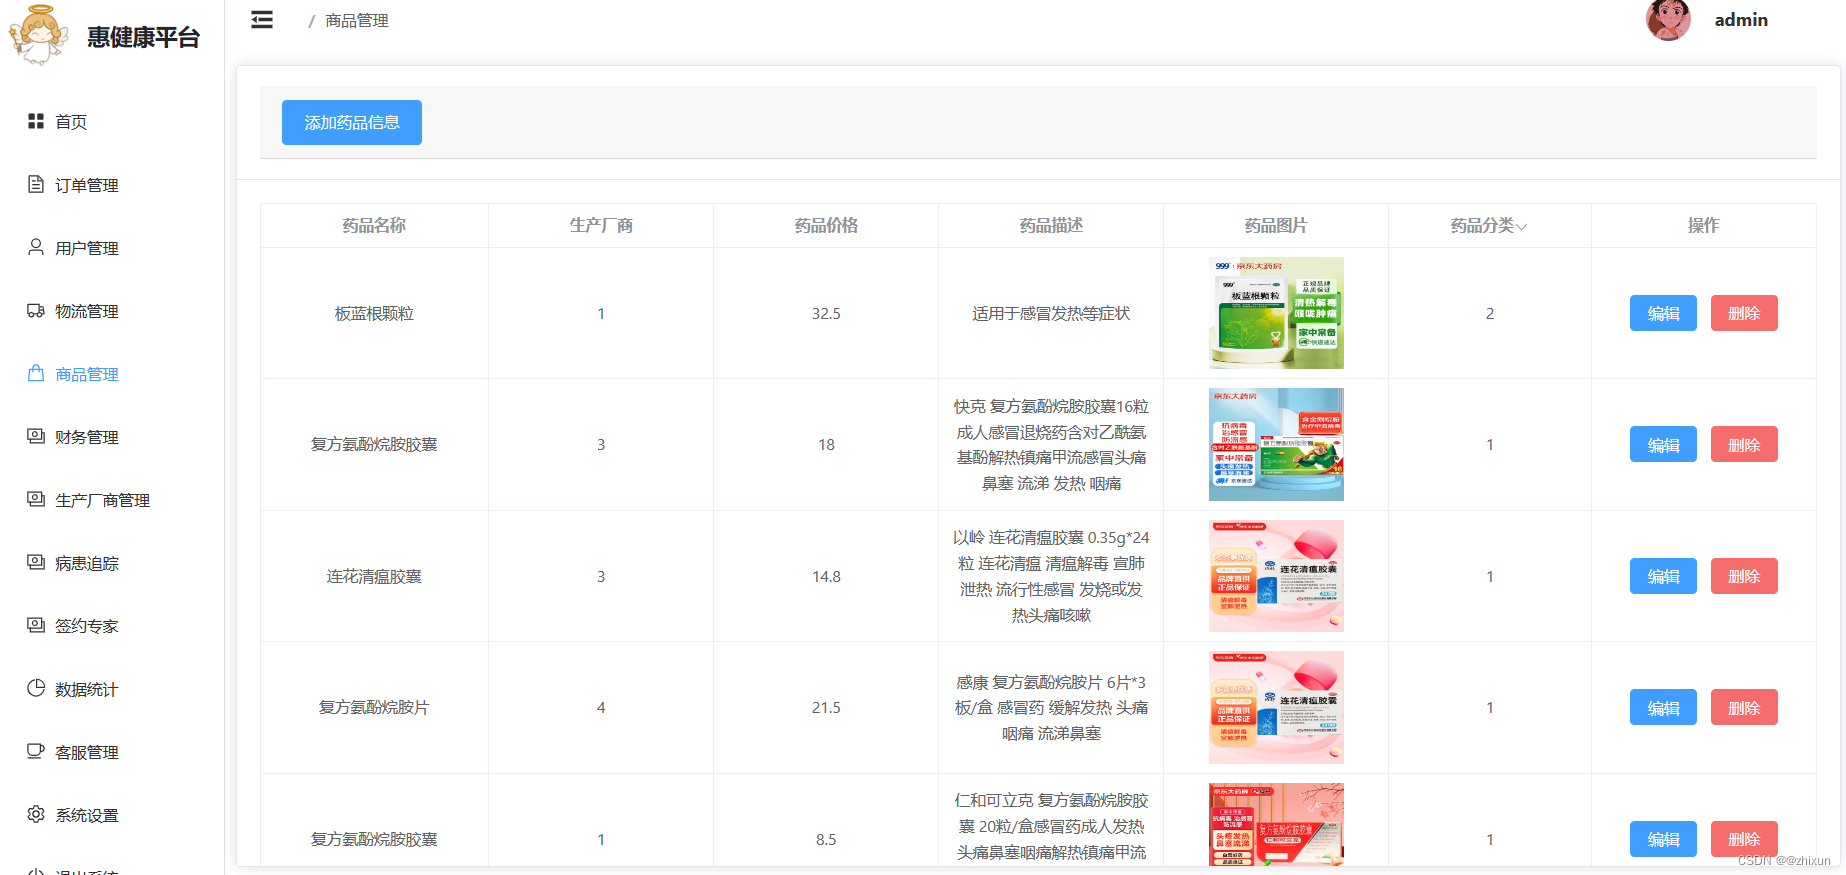Click the admin username text
The height and width of the screenshot is (875, 1846).
(1741, 20)
